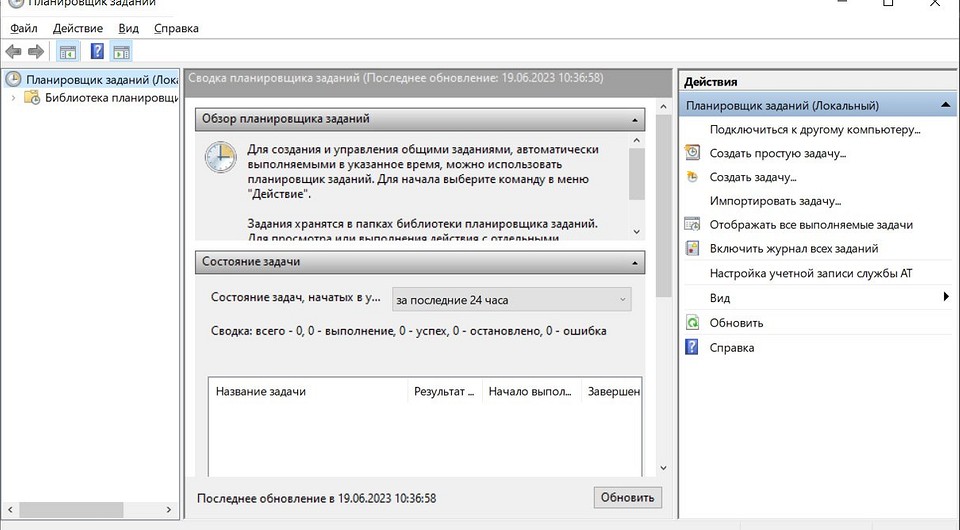Collapse the Обзор планировщика заданий section
This screenshot has height=530, width=960.
click(x=634, y=119)
